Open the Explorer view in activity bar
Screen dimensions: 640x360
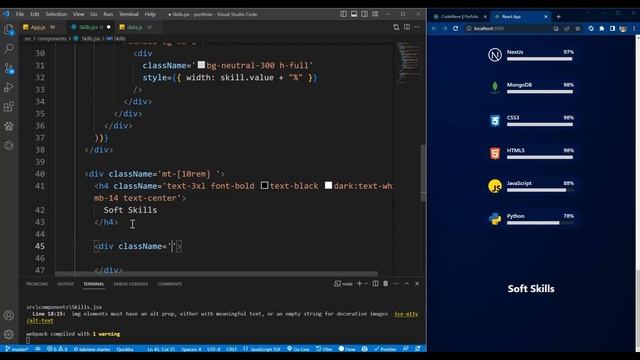click(9, 29)
